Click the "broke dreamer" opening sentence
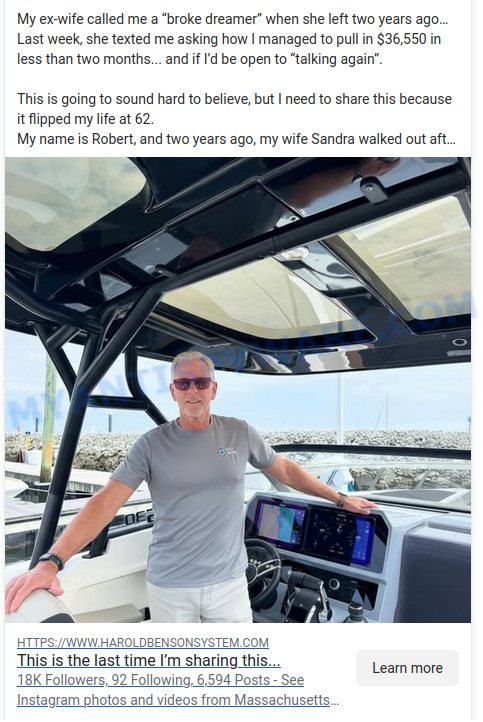This screenshot has width=483, height=722. (x=233, y=19)
